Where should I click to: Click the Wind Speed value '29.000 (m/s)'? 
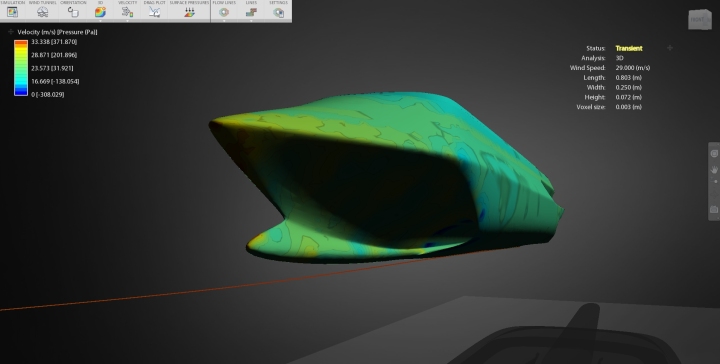pyautogui.click(x=633, y=68)
